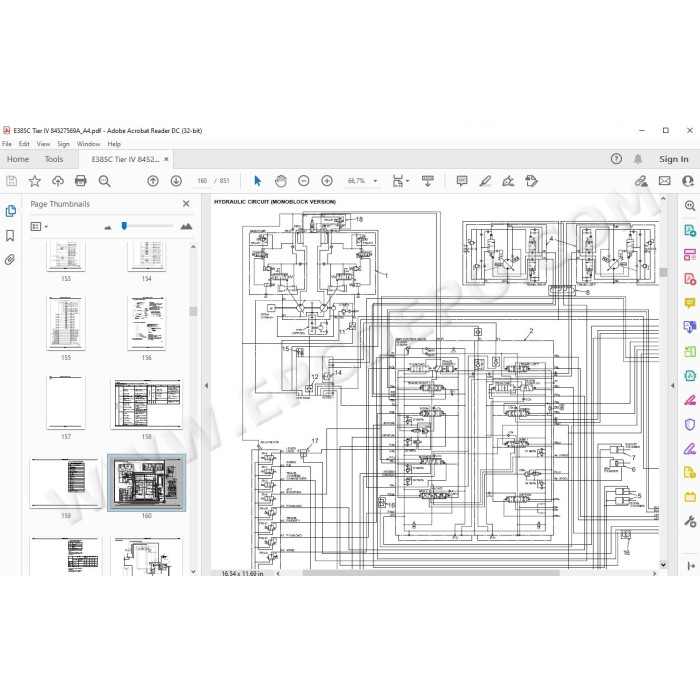Zoom in with the plus button
This screenshot has width=700, height=700.
click(327, 181)
